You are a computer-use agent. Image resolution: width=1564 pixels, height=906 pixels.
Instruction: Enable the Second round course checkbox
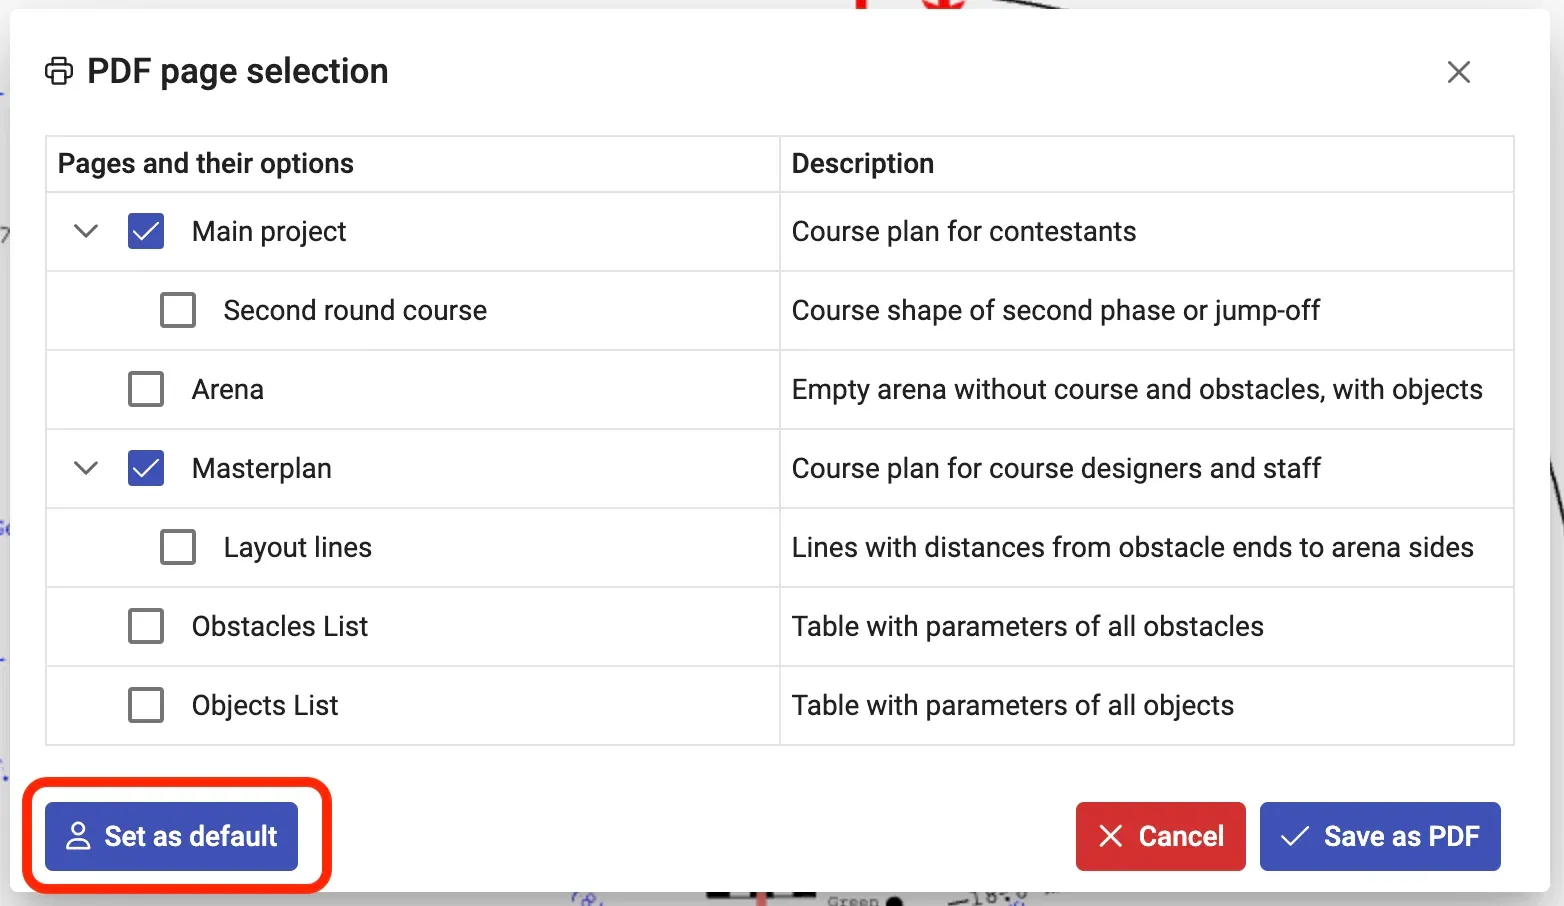pos(178,310)
